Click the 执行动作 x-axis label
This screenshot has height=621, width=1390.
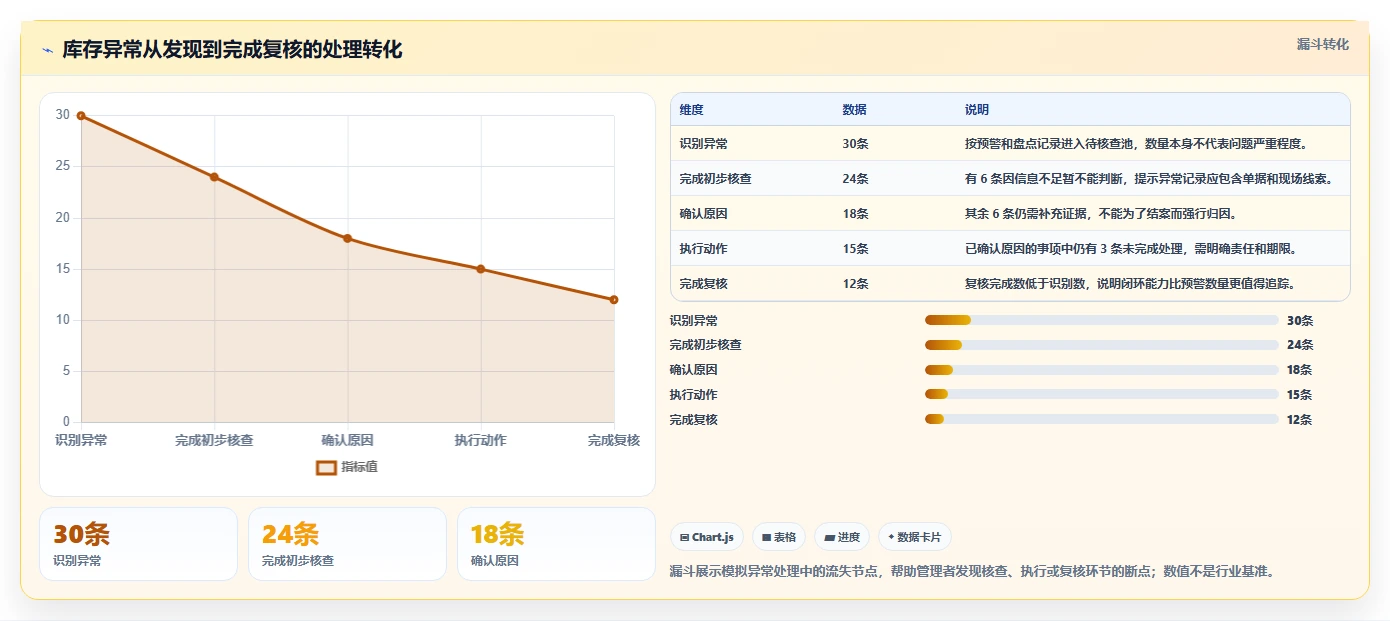pyautogui.click(x=481, y=440)
